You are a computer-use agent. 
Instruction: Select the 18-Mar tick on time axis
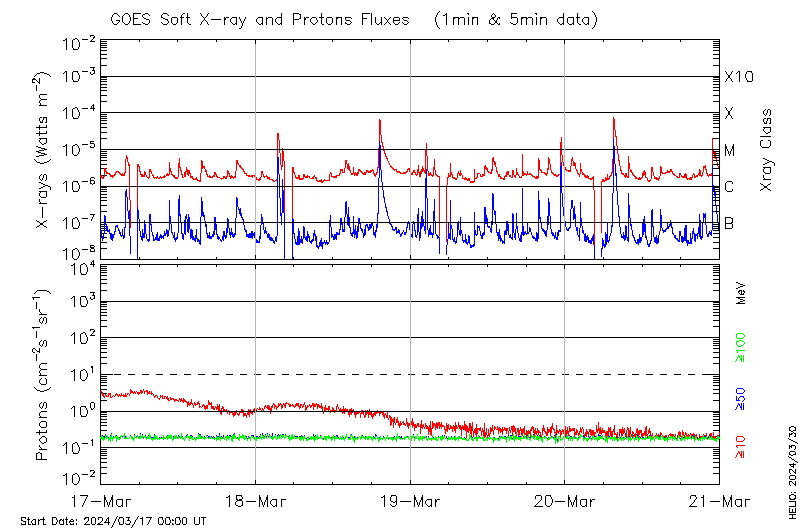[x=255, y=500]
